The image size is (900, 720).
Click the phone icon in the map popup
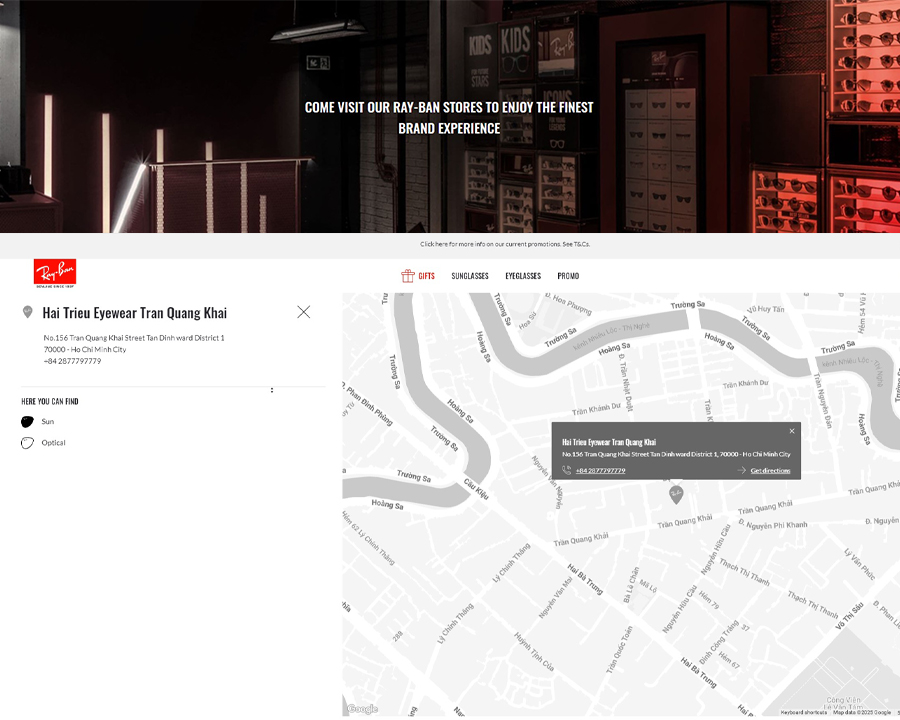[566, 469]
